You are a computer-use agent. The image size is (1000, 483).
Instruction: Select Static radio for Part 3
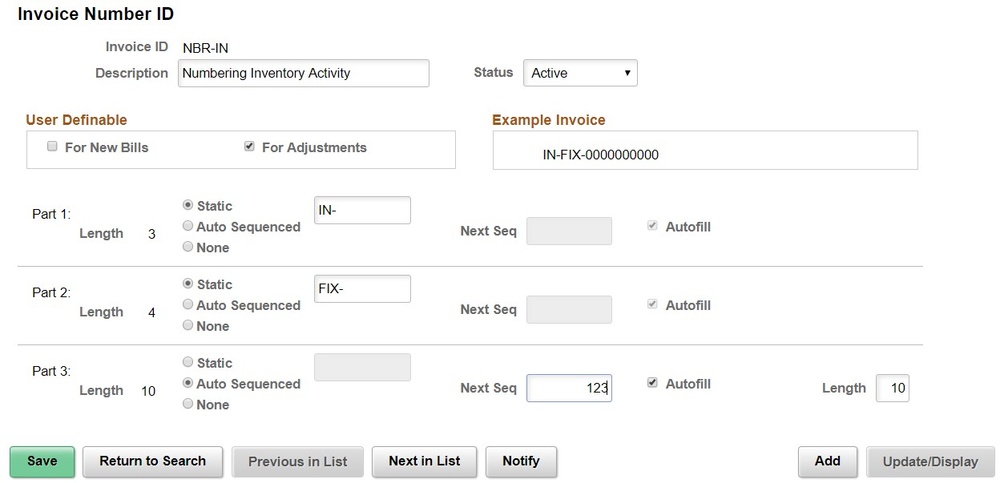[188, 362]
